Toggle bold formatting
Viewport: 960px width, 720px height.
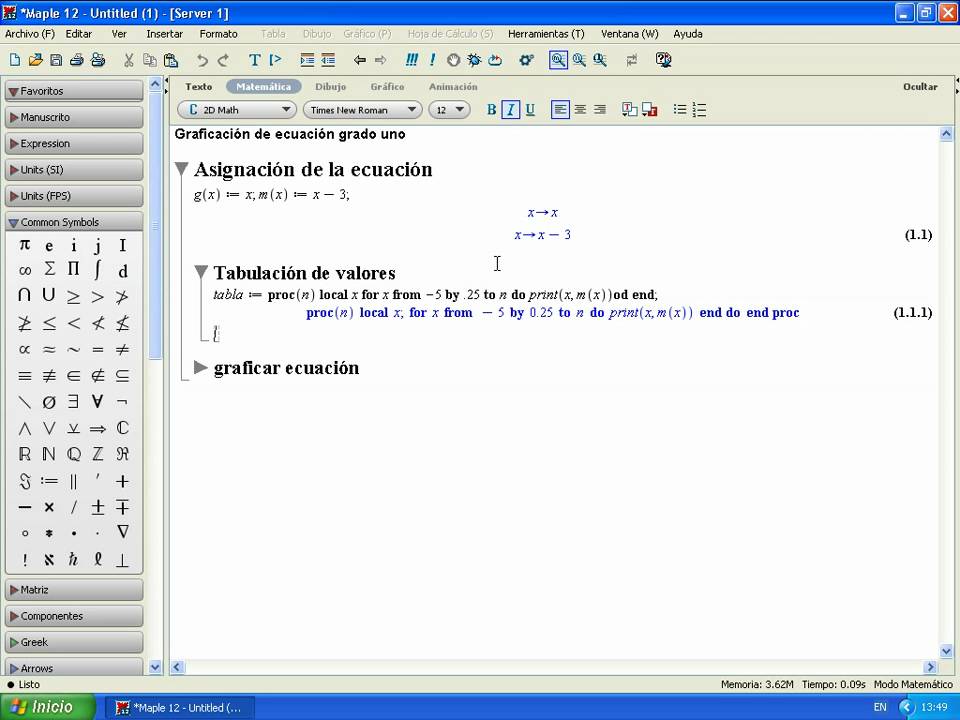(491, 110)
